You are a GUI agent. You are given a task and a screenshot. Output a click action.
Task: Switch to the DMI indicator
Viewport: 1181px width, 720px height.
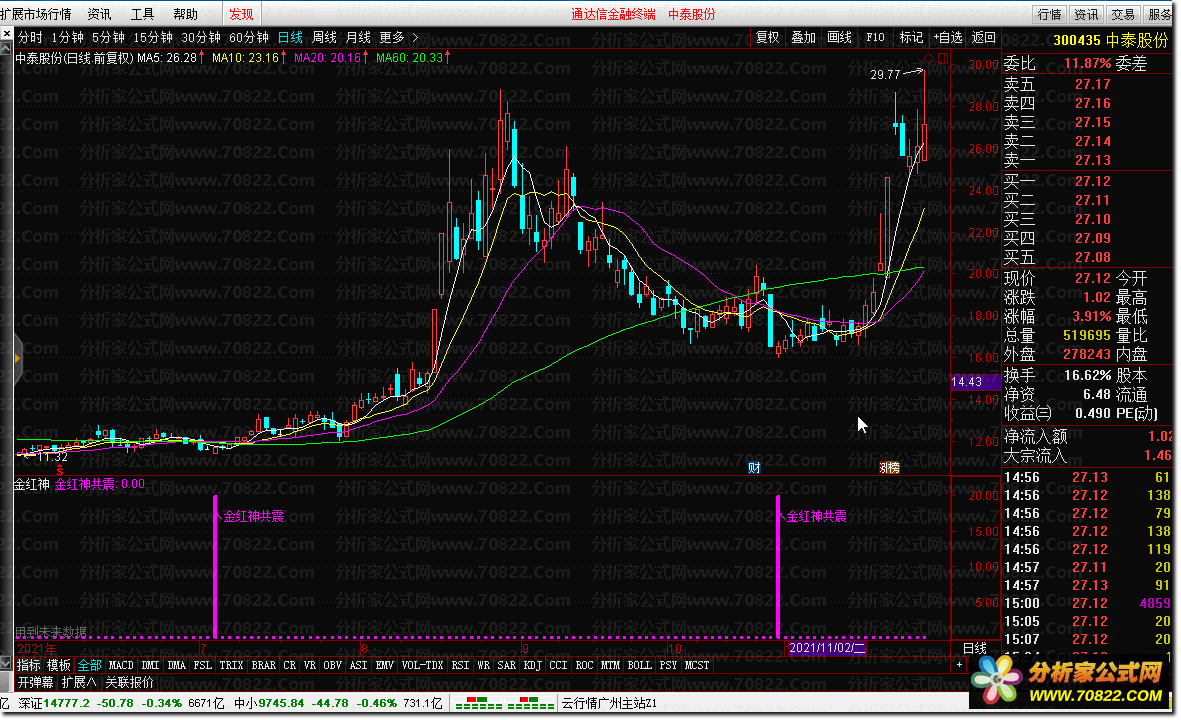151,665
